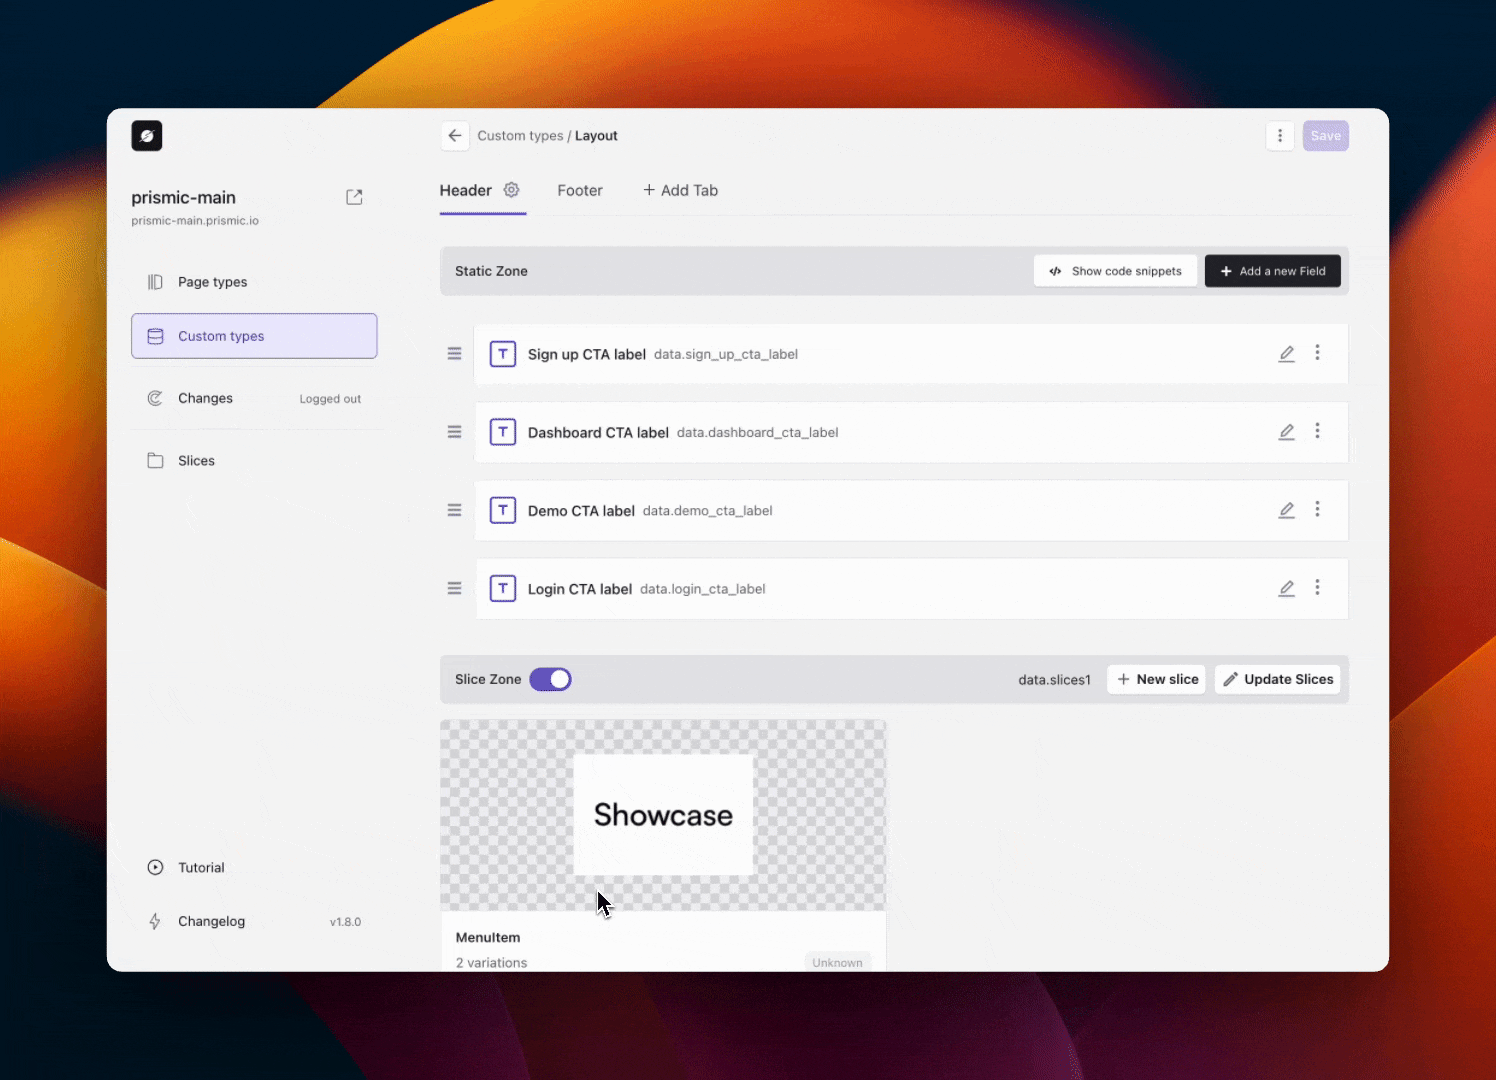The image size is (1496, 1080).
Task: Open the Showcase slice thumbnail
Action: point(663,815)
